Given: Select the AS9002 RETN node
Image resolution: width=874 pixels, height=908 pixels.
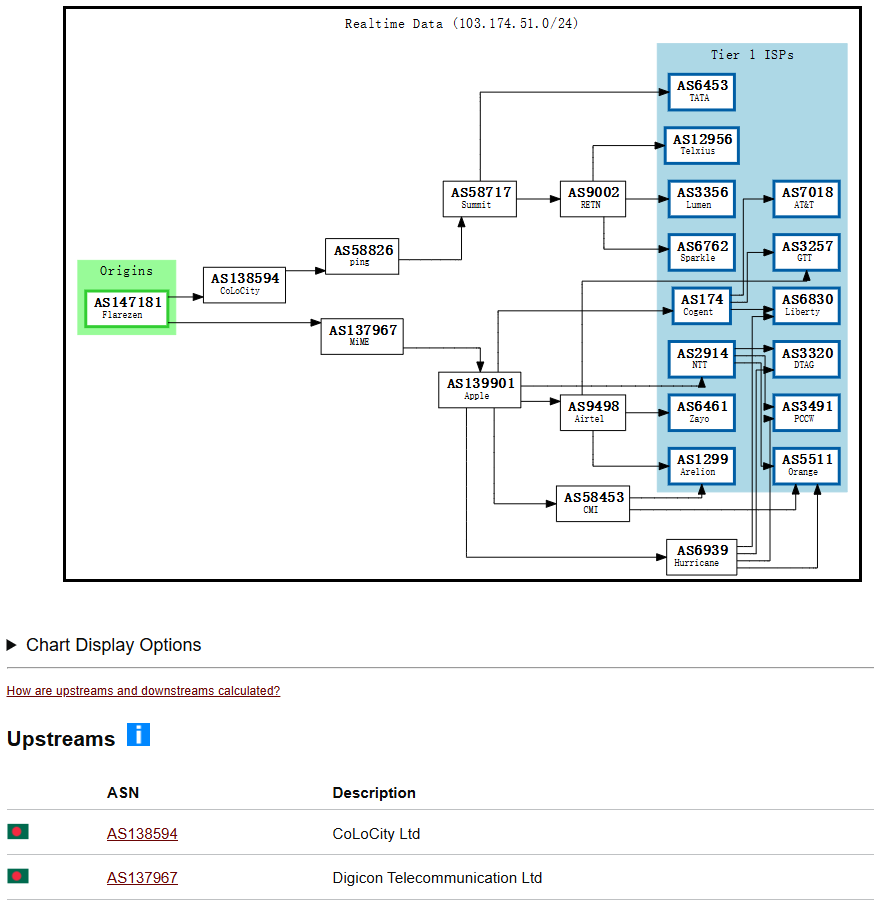Looking at the screenshot, I should pos(593,198).
